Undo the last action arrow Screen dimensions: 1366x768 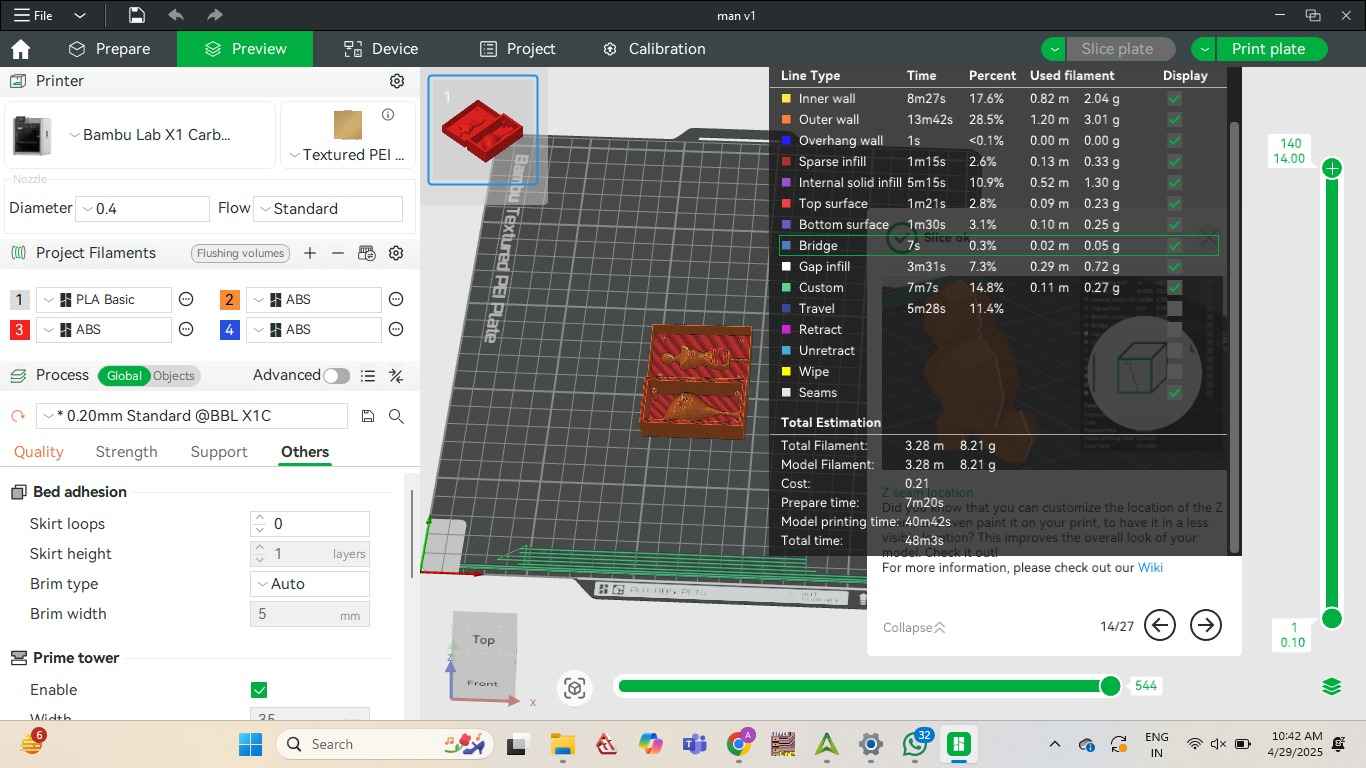[x=176, y=15]
